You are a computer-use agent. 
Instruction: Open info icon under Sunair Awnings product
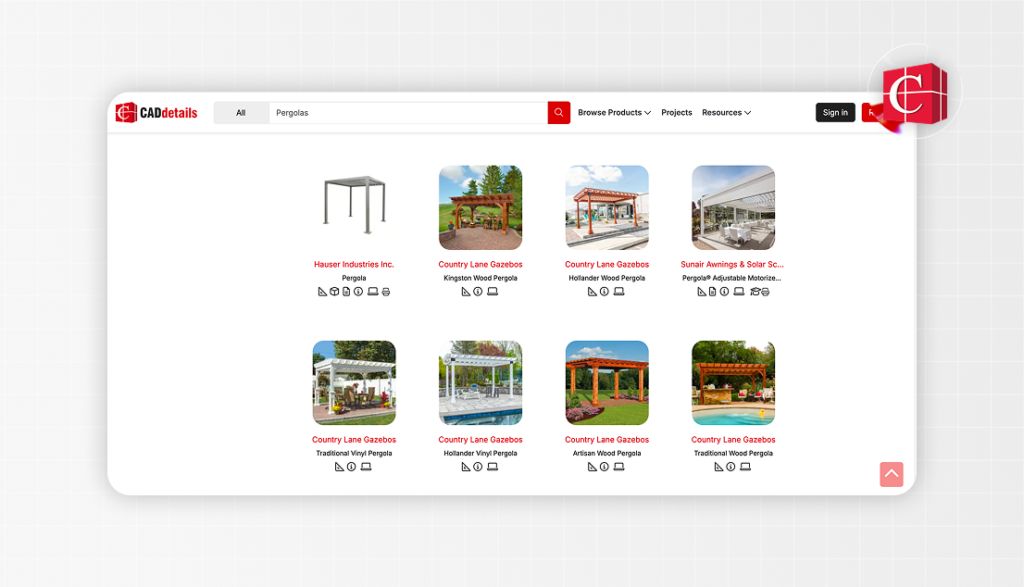click(x=724, y=292)
